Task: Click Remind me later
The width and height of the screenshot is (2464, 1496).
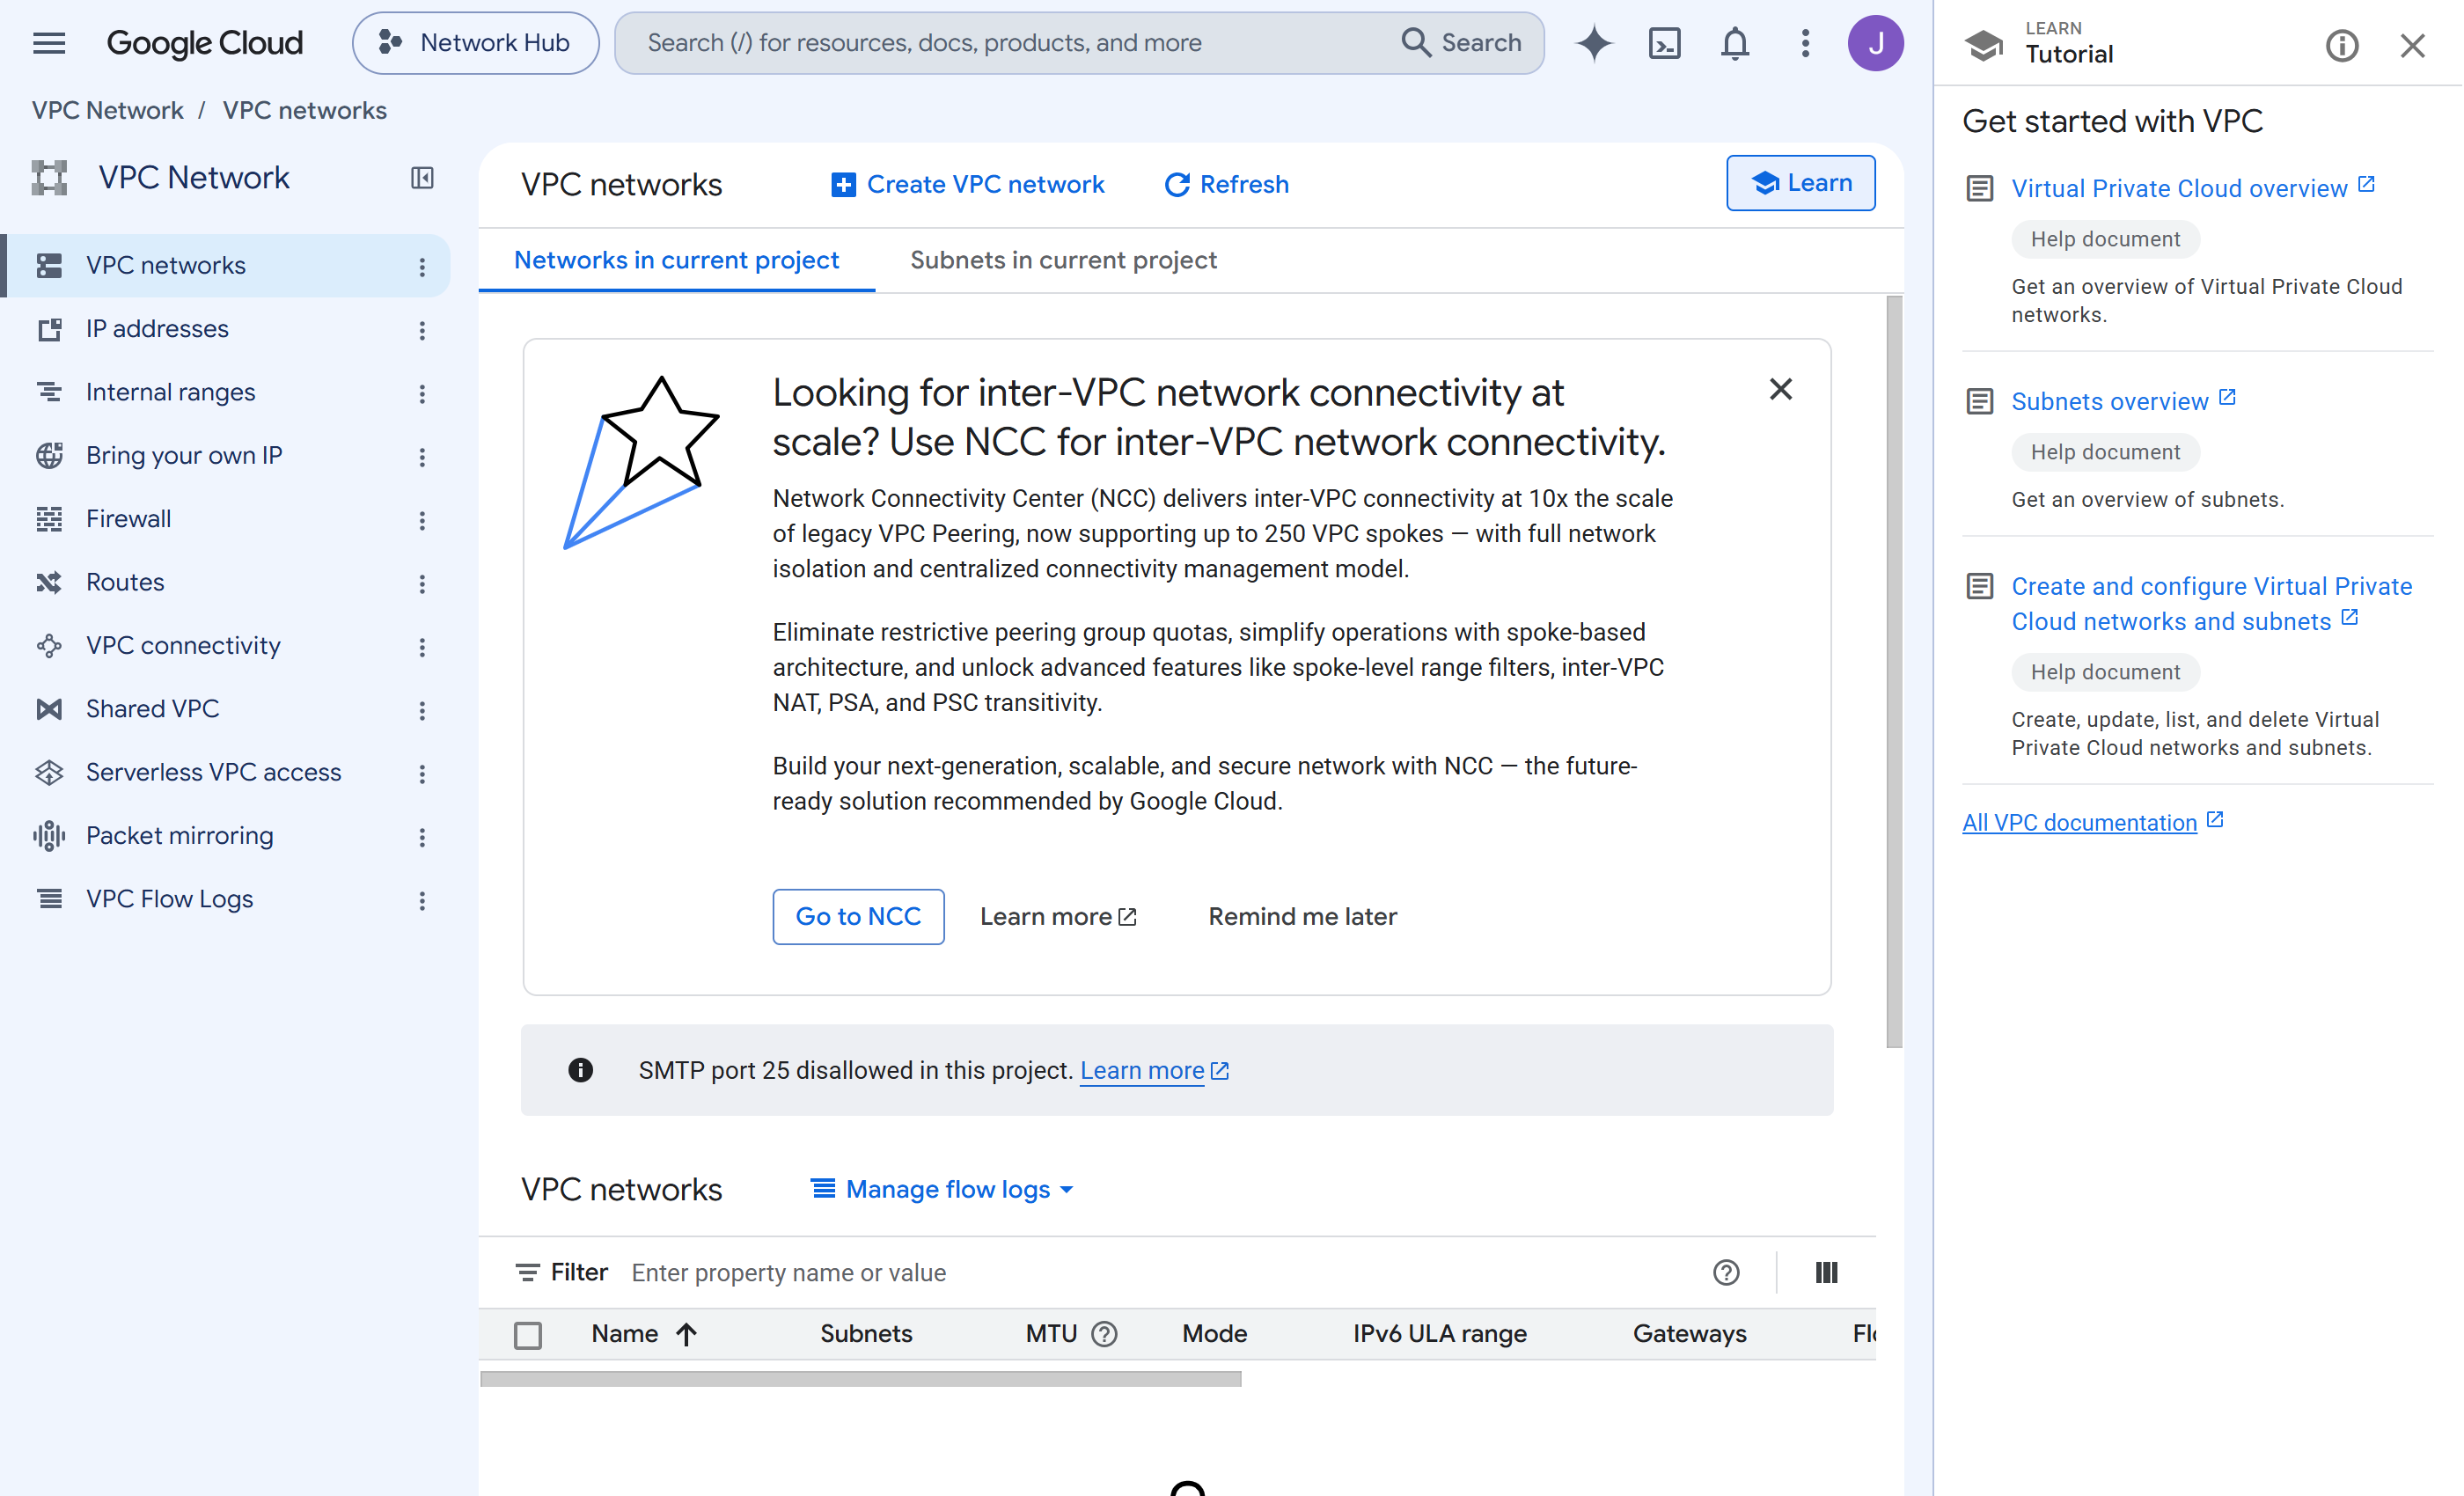Action: (x=1302, y=916)
